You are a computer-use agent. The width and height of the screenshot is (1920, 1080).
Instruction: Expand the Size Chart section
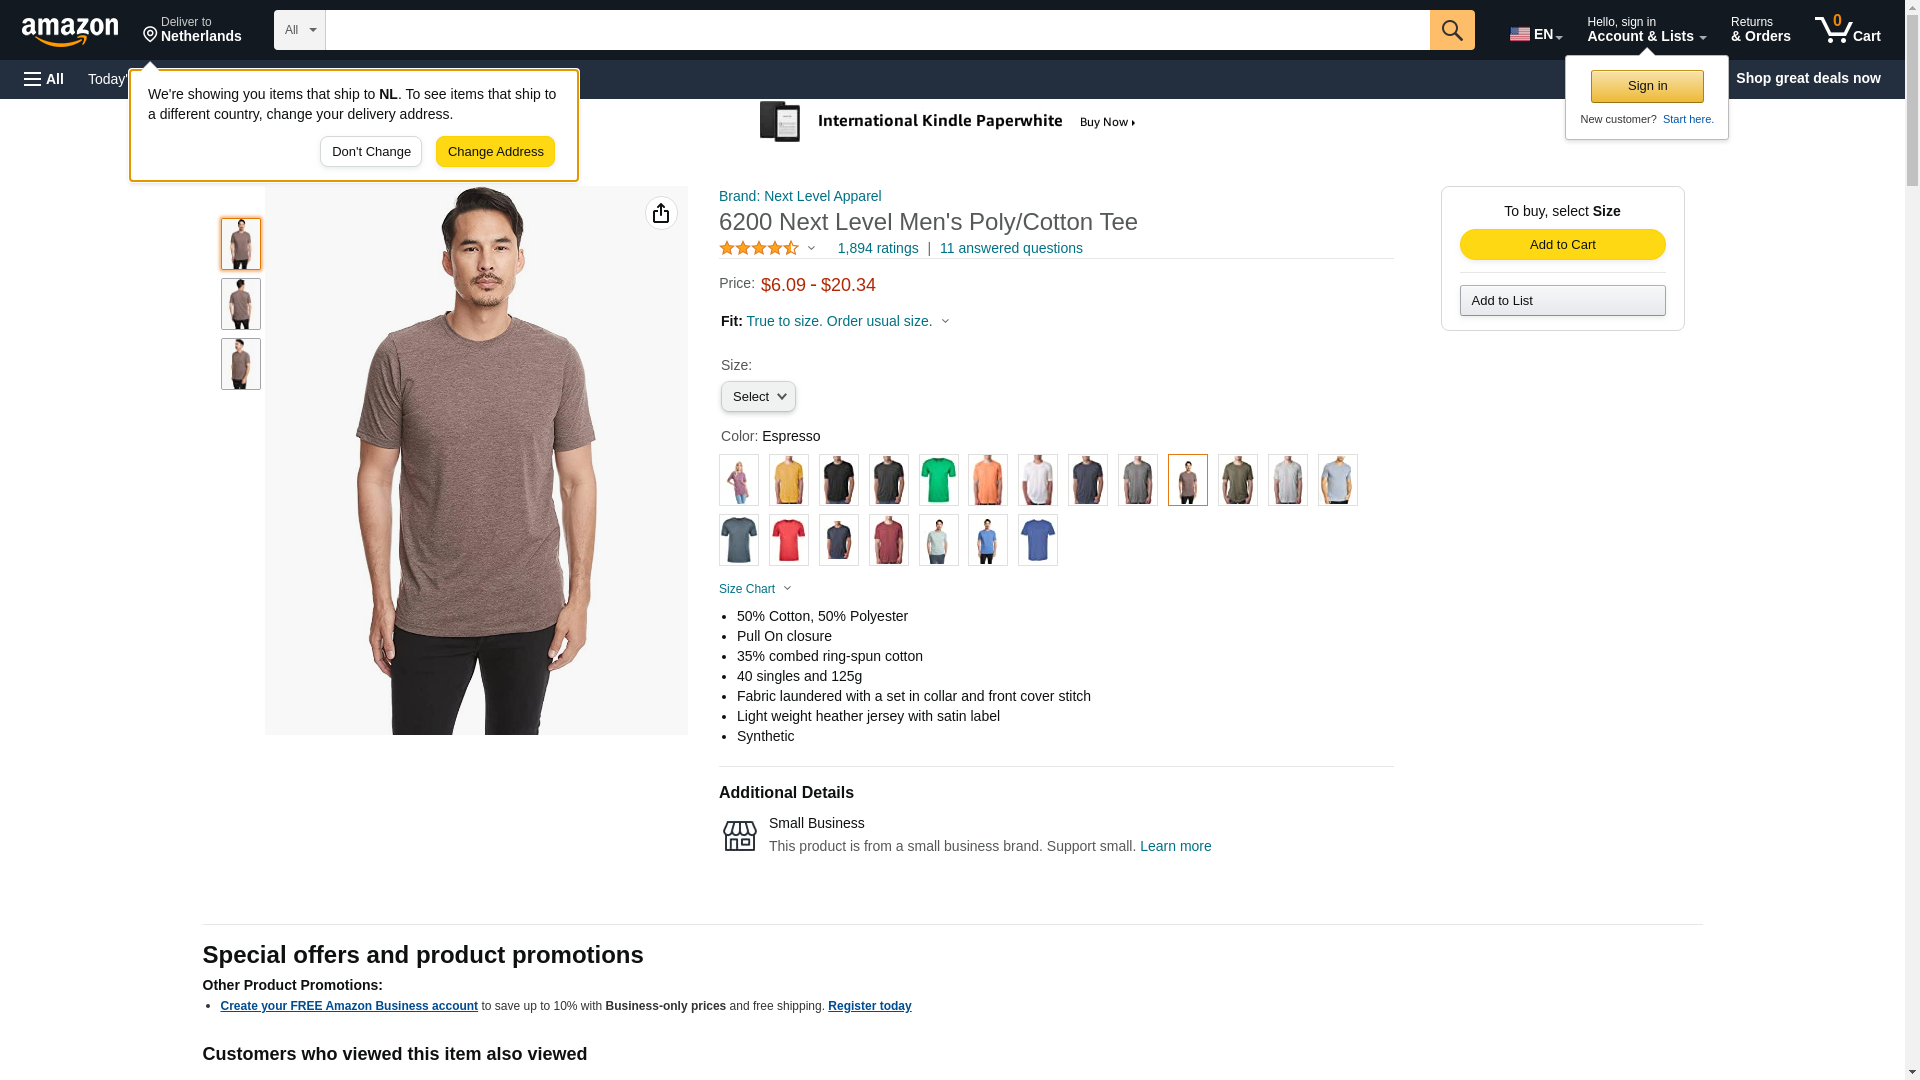(x=755, y=589)
